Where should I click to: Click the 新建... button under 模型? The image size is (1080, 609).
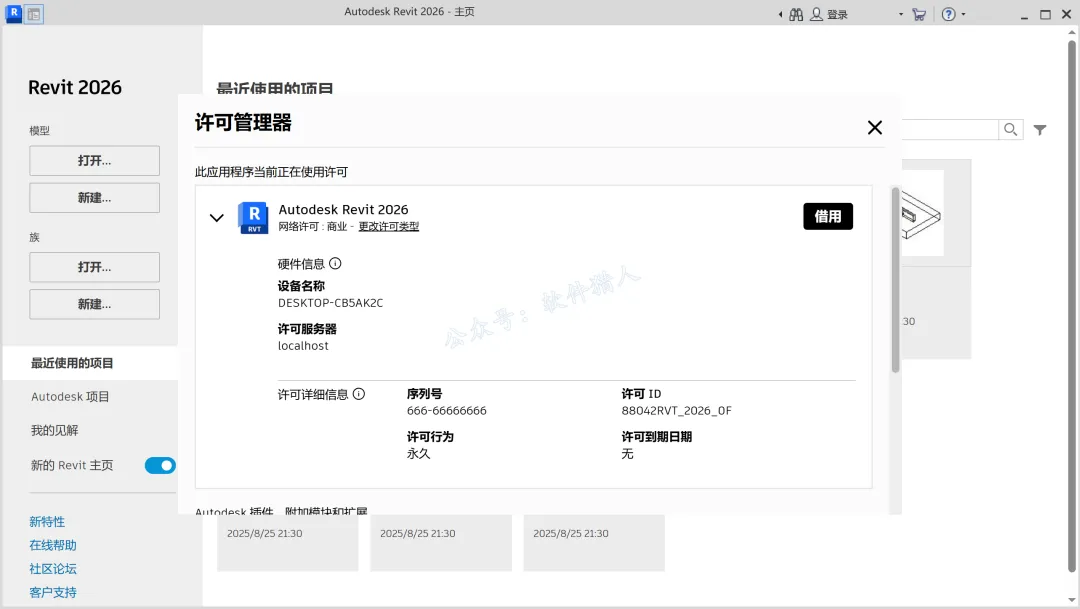click(94, 198)
